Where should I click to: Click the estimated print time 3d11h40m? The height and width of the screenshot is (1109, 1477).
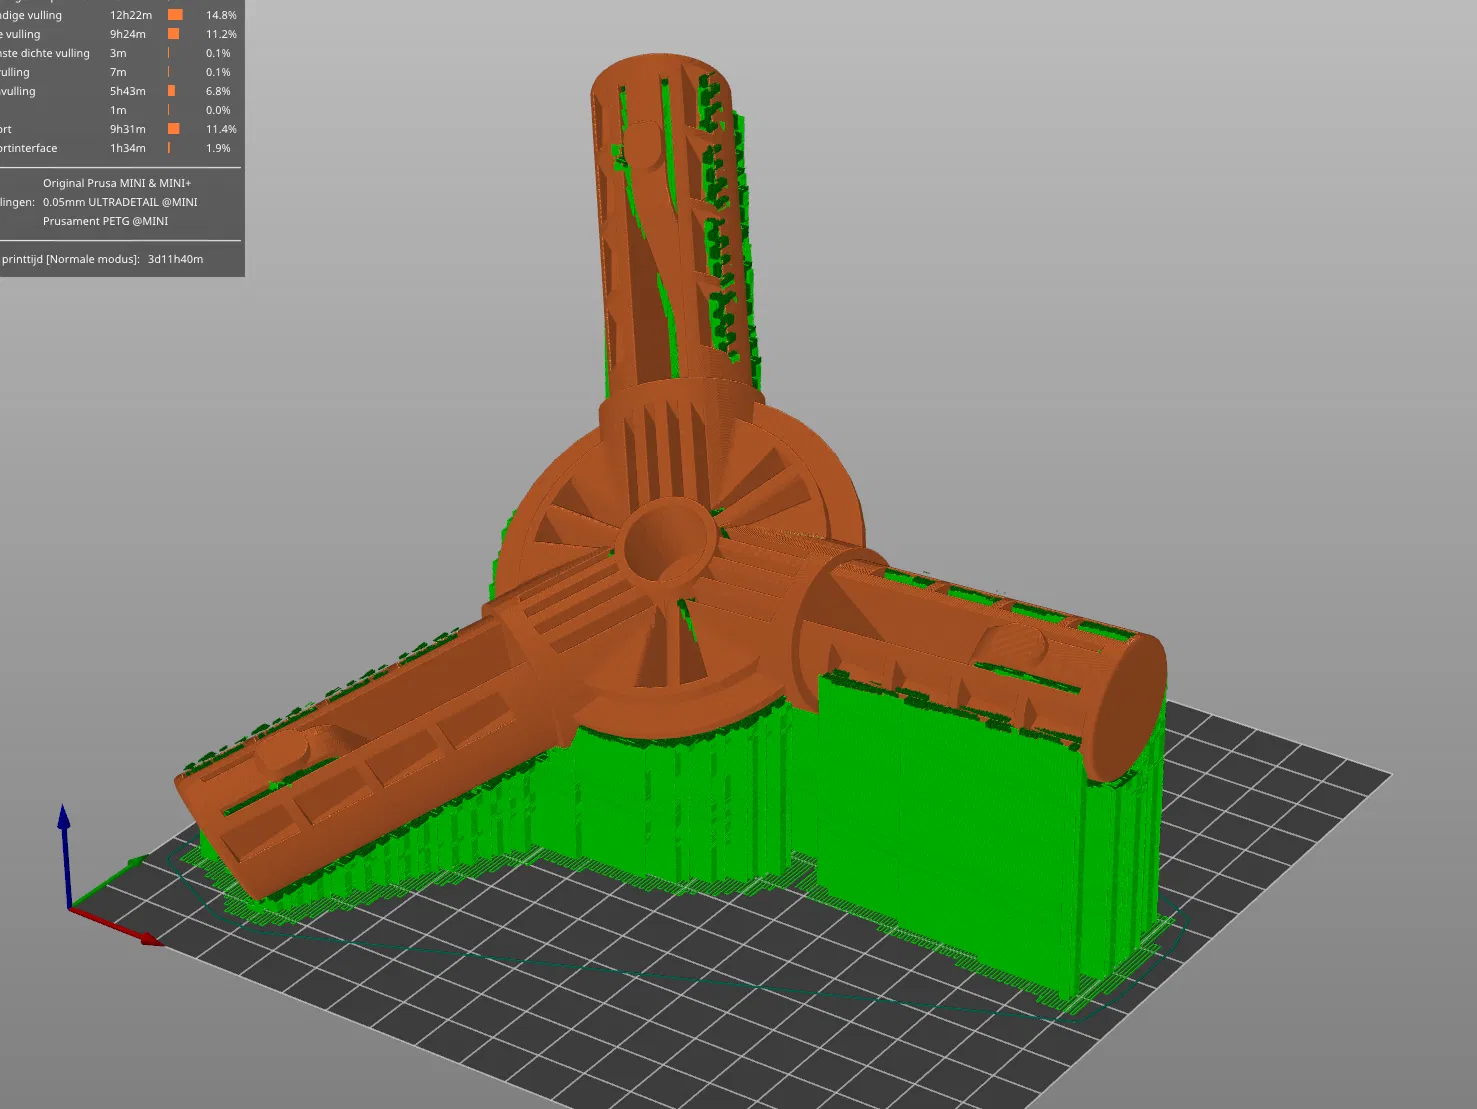[175, 259]
